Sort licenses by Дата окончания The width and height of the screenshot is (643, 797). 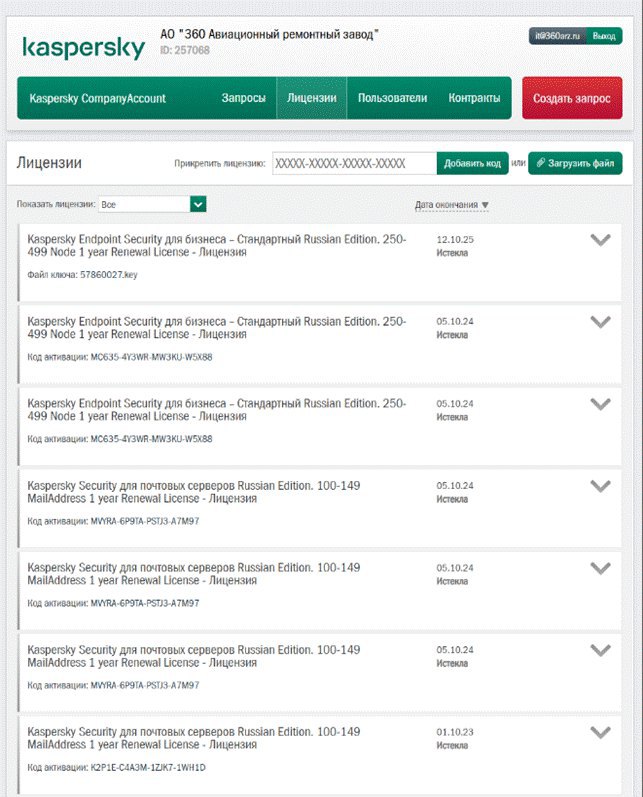452,205
